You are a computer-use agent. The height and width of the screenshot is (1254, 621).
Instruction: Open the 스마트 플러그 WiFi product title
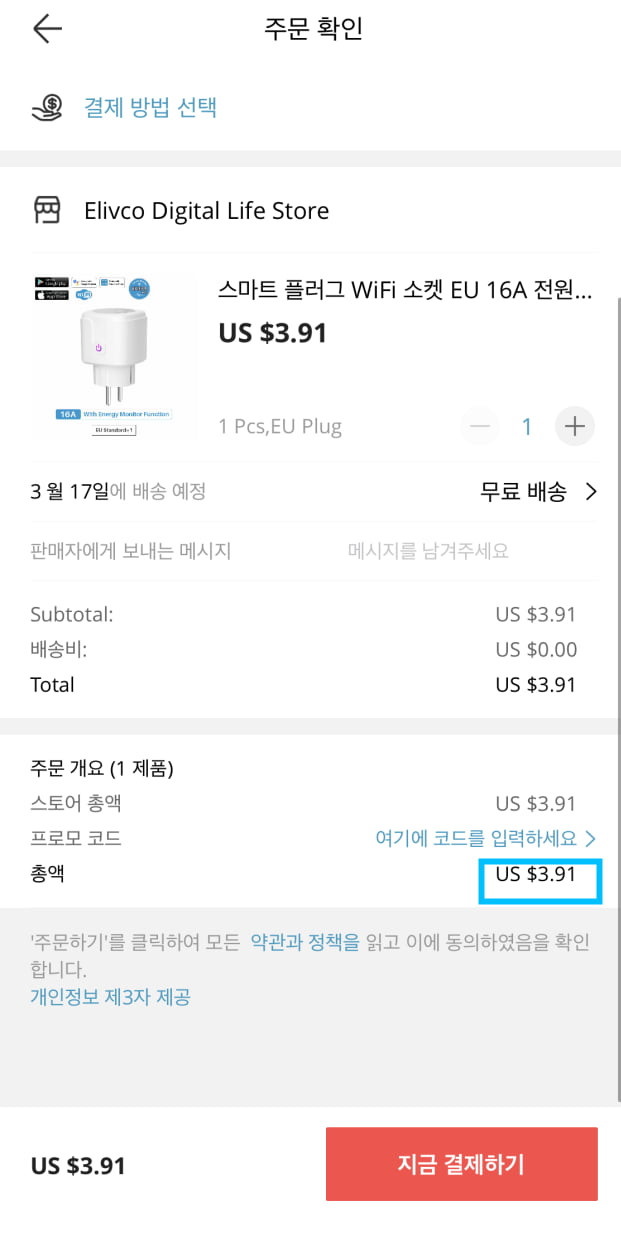tap(405, 291)
